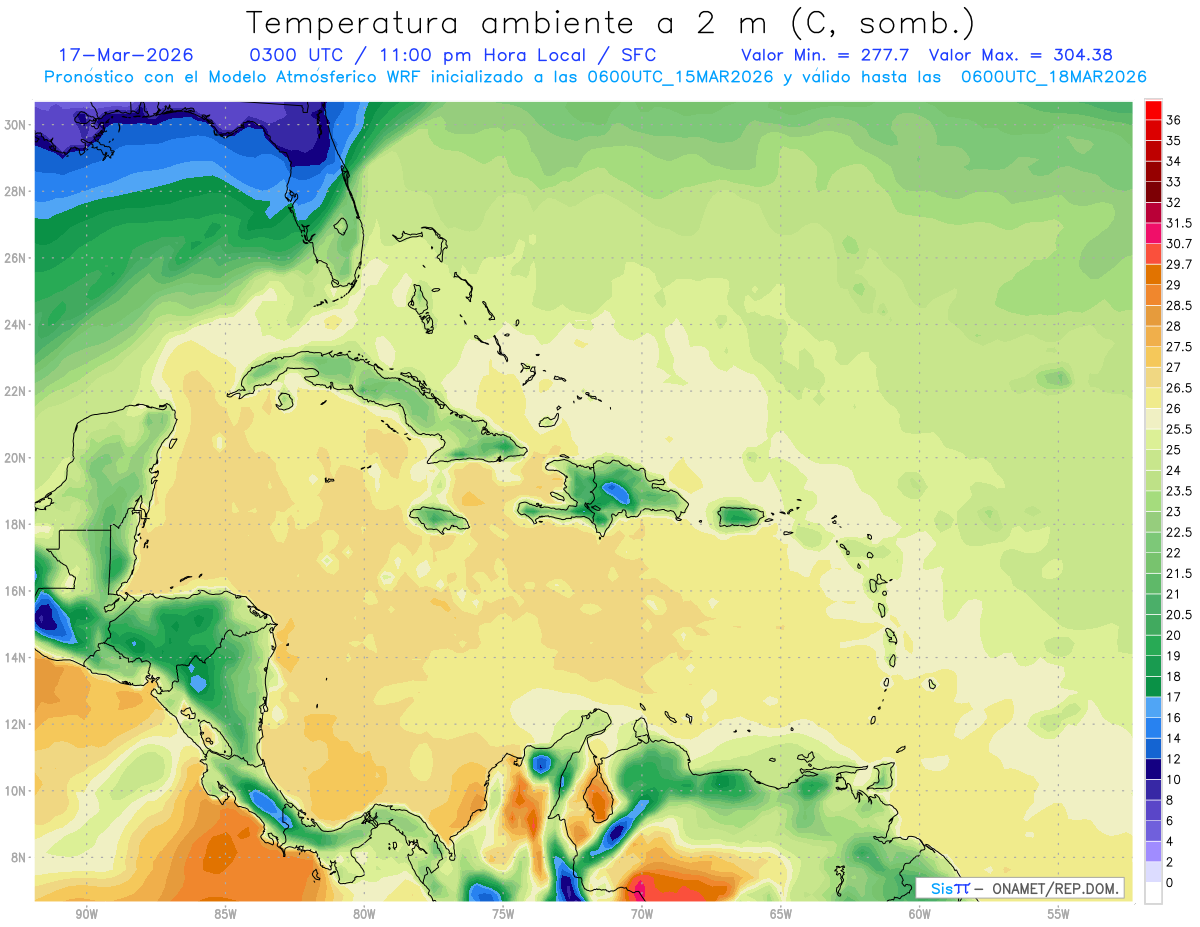Click the "22N" latitude label

pyautogui.click(x=15, y=391)
